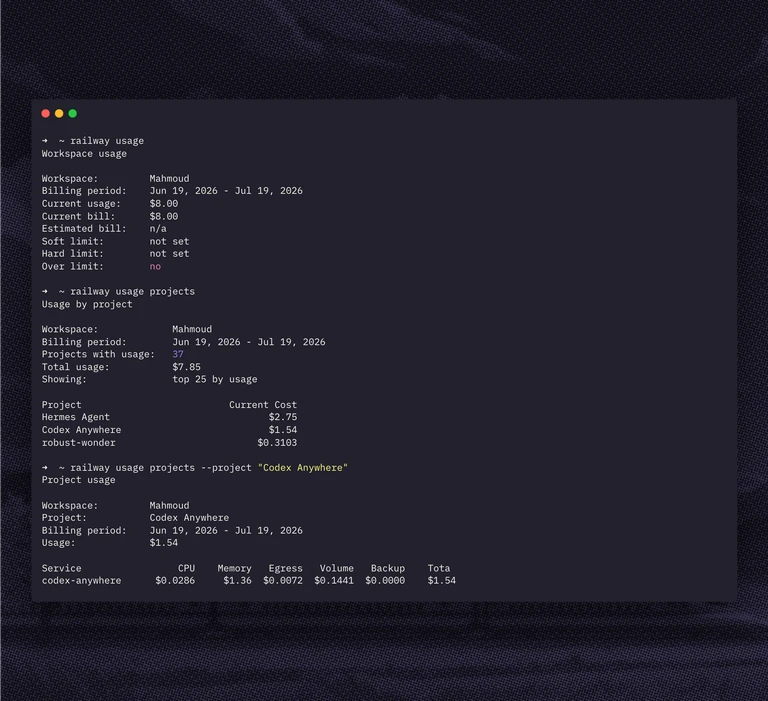Click the 'Egress' column header
Viewport: 768px width, 701px height.
(x=286, y=568)
